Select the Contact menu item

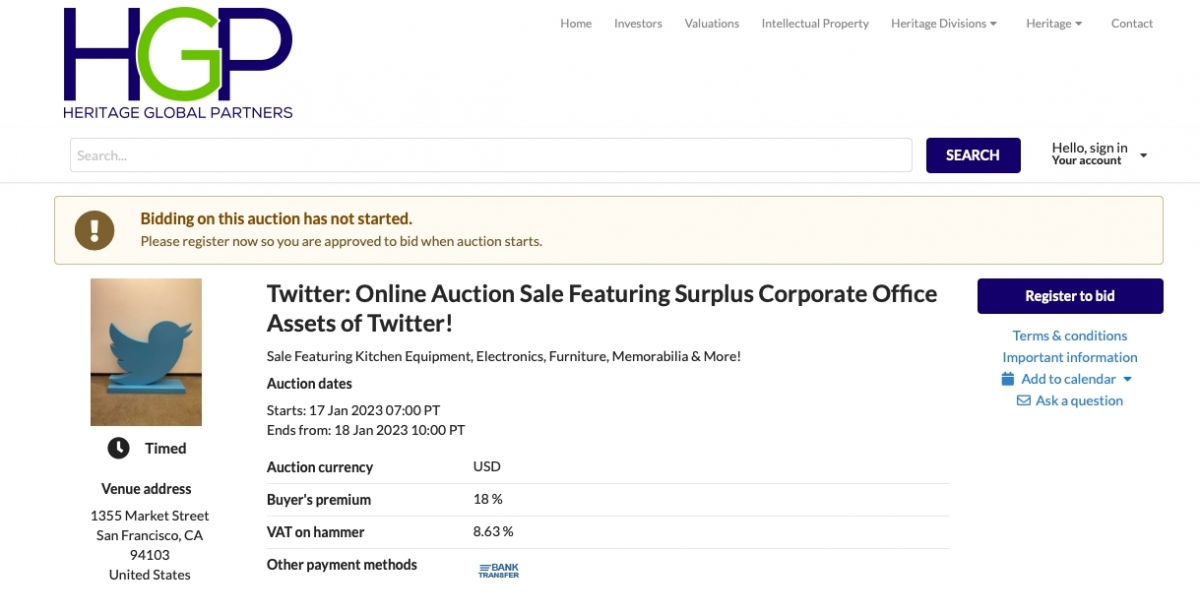1132,24
